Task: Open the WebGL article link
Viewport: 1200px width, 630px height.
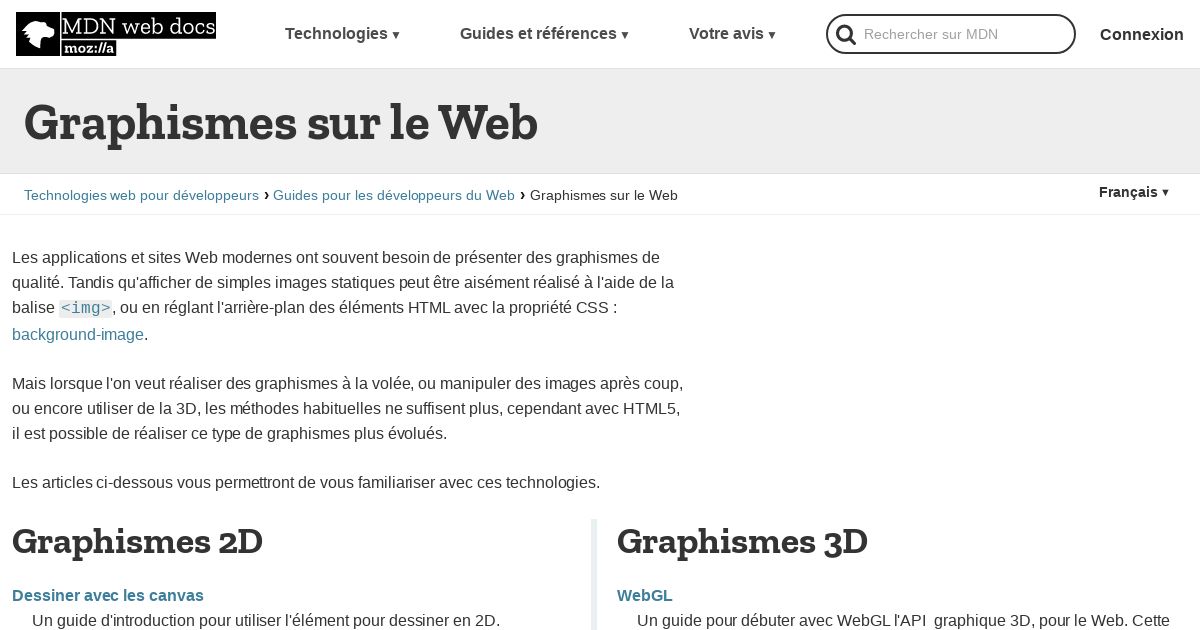Action: [645, 596]
